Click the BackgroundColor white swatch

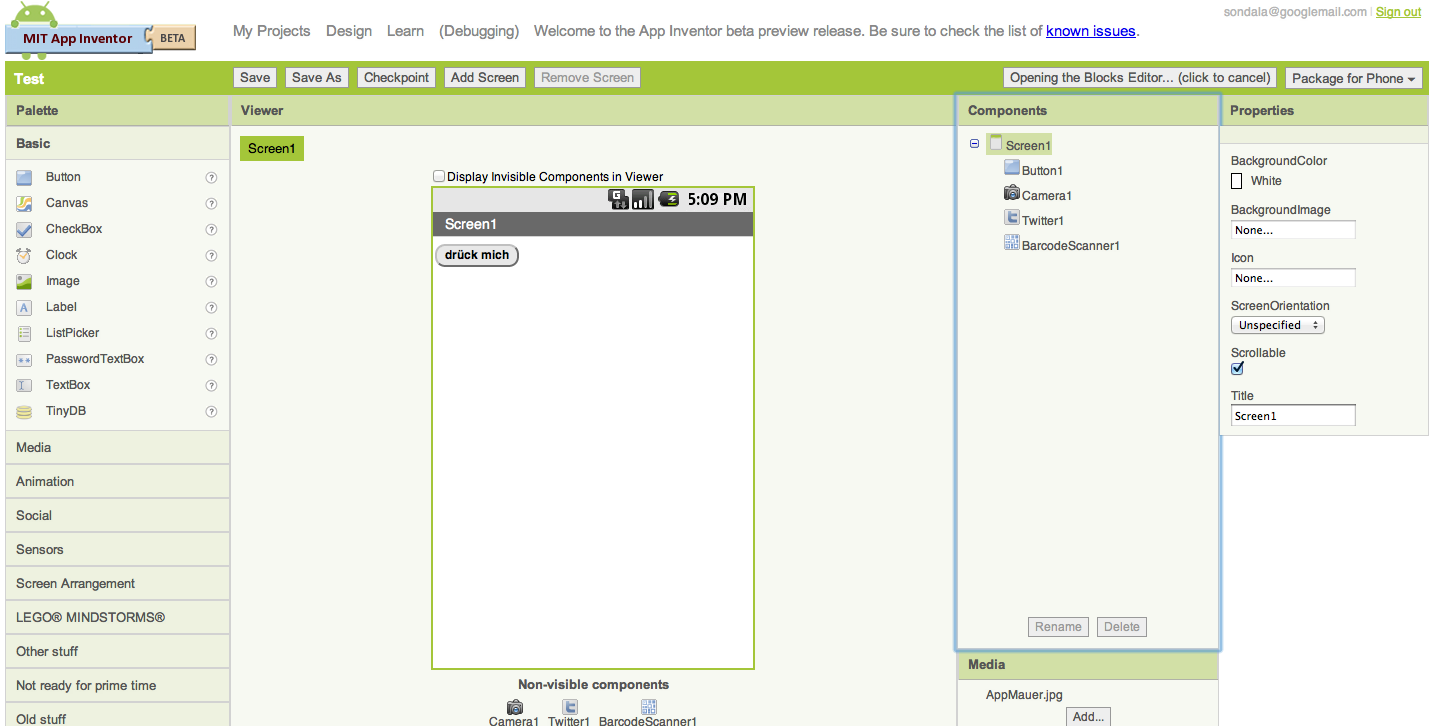(1237, 181)
